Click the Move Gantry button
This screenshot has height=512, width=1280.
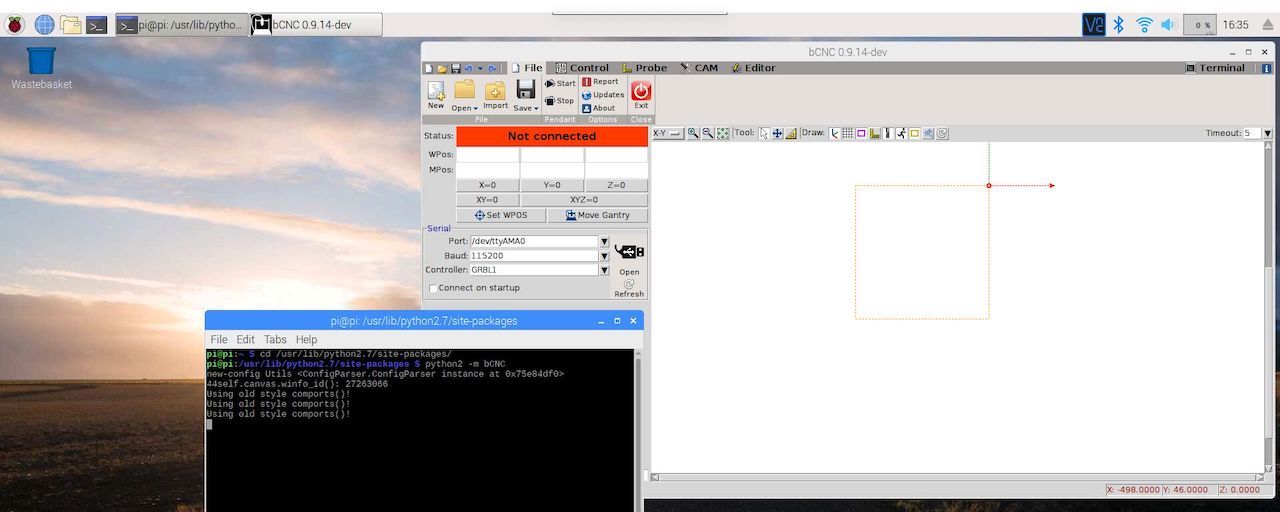[x=597, y=215]
